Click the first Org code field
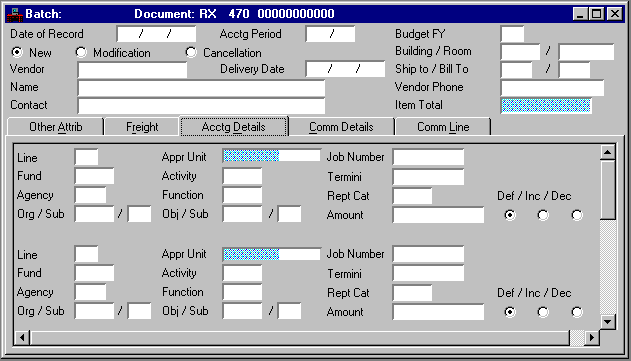Viewport: 631px width, 361px height. pyautogui.click(x=95, y=214)
